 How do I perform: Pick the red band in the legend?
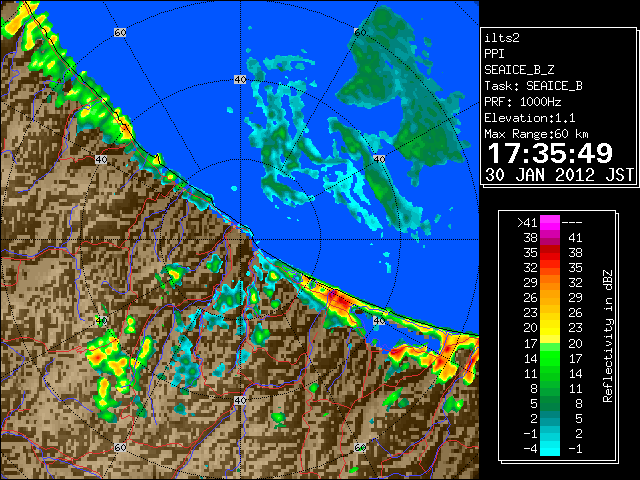(550, 253)
